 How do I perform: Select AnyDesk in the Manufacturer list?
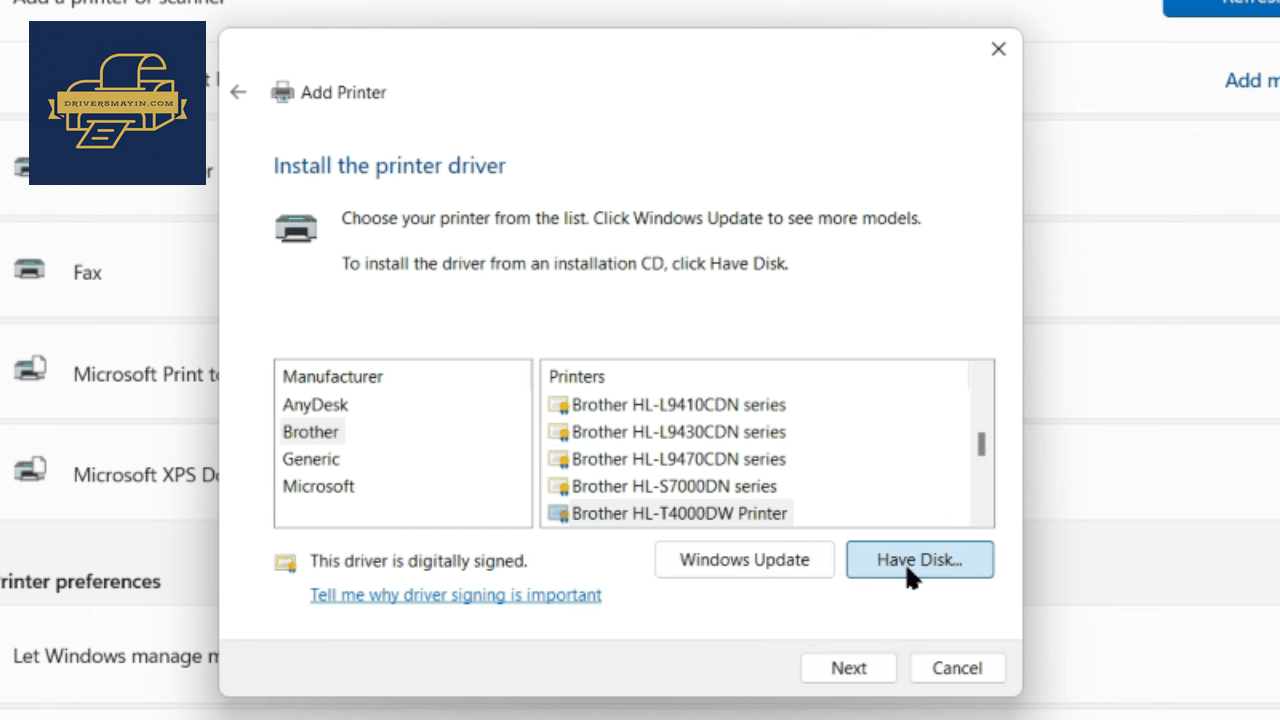(x=315, y=405)
